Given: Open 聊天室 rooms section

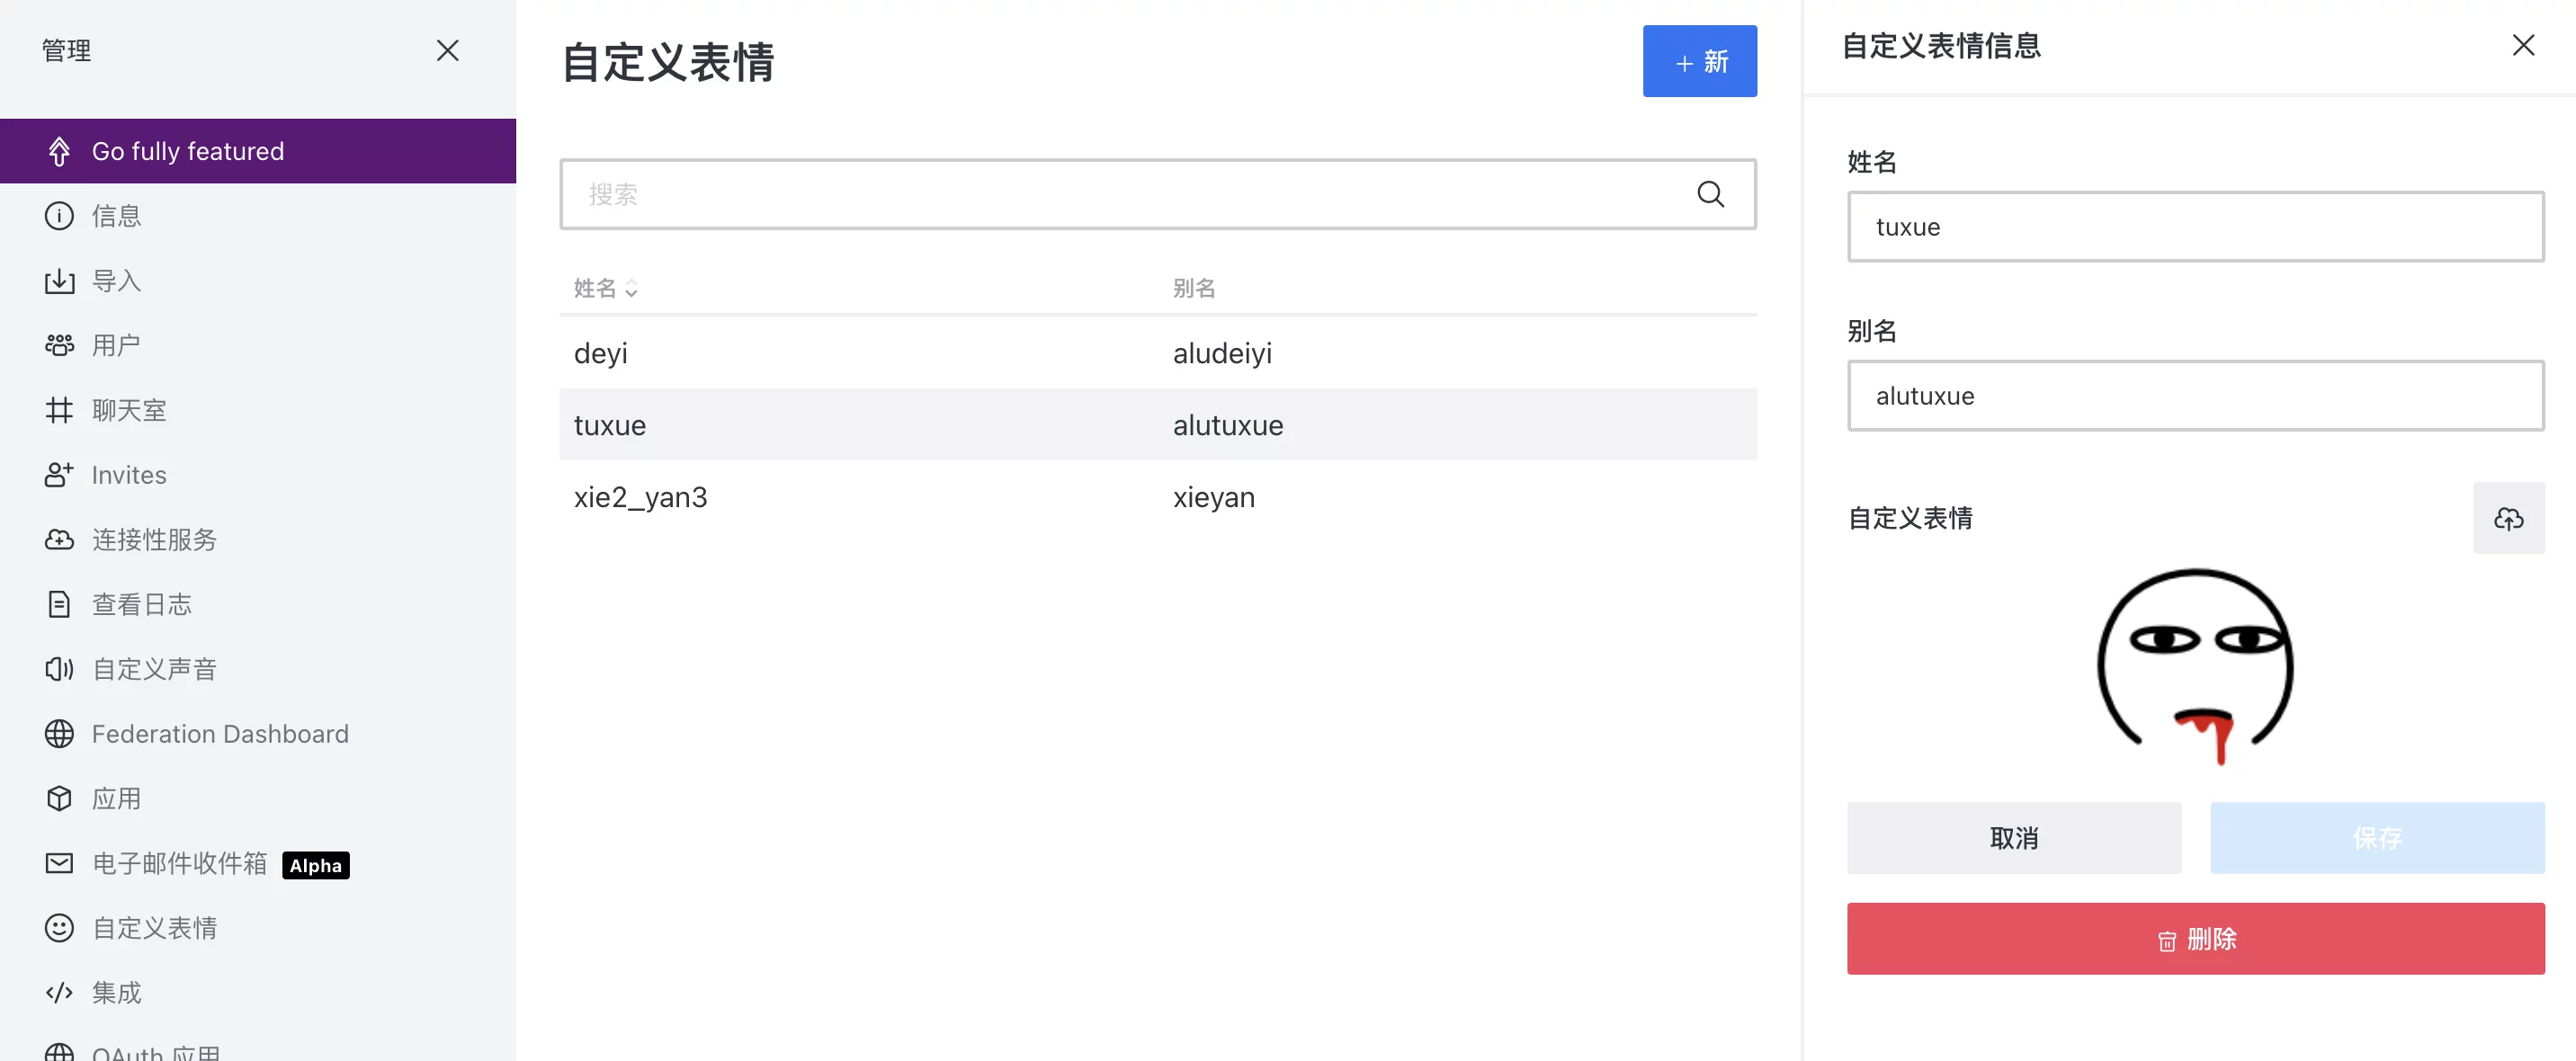Looking at the screenshot, I should pyautogui.click(x=128, y=410).
